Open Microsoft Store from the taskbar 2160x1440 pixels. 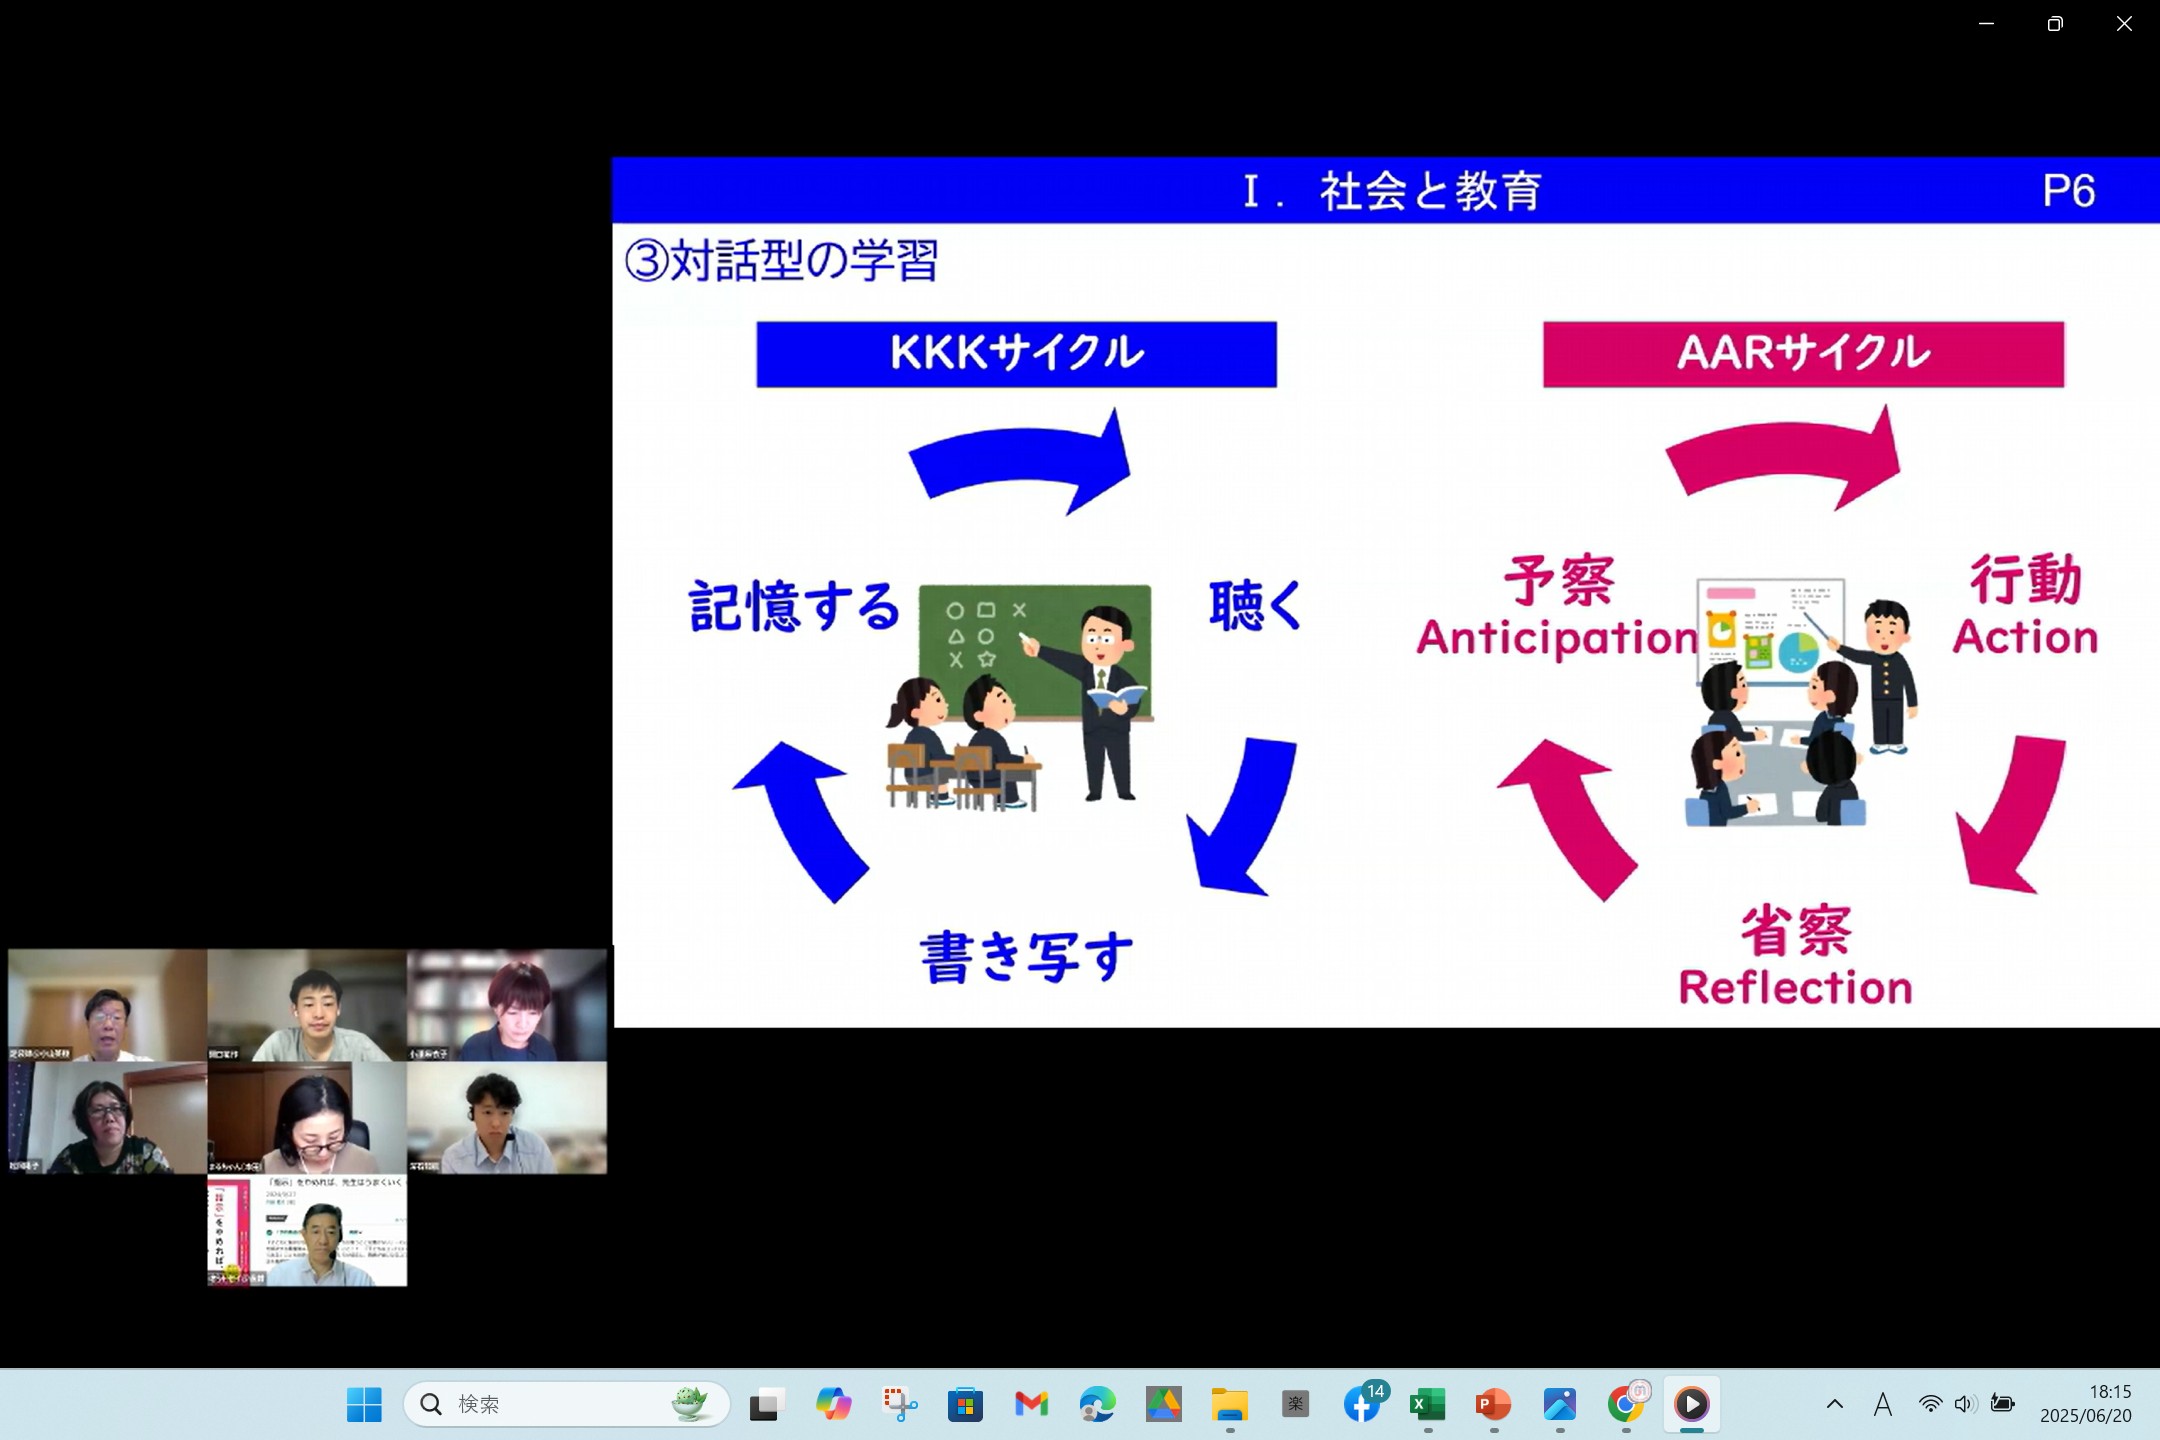pos(965,1405)
